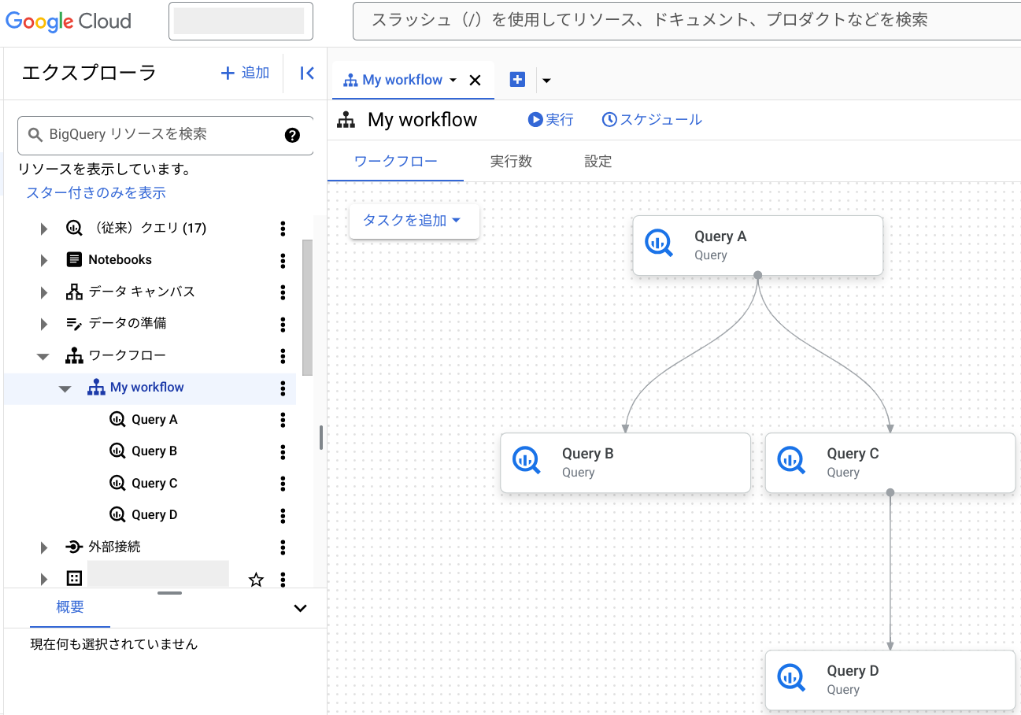The height and width of the screenshot is (715, 1021).
Task: Open the タスクを追加 dropdown
Action: [414, 221]
